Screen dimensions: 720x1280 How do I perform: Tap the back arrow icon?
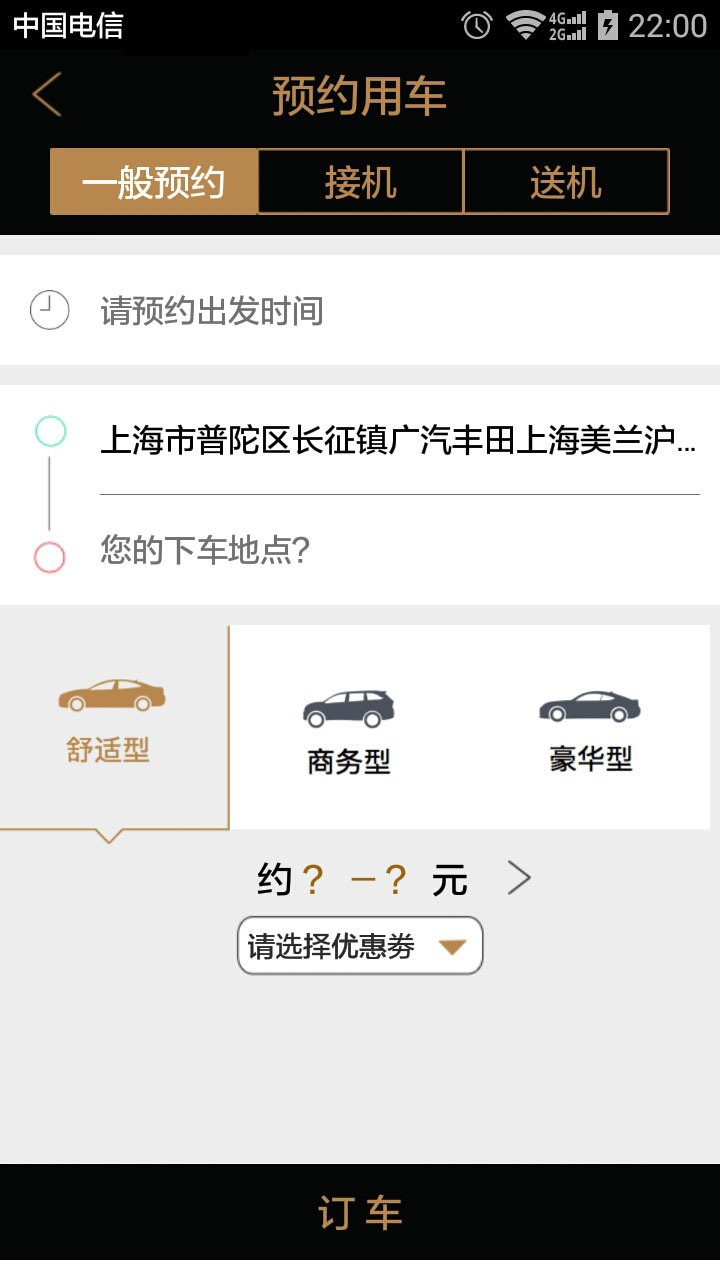[x=47, y=94]
